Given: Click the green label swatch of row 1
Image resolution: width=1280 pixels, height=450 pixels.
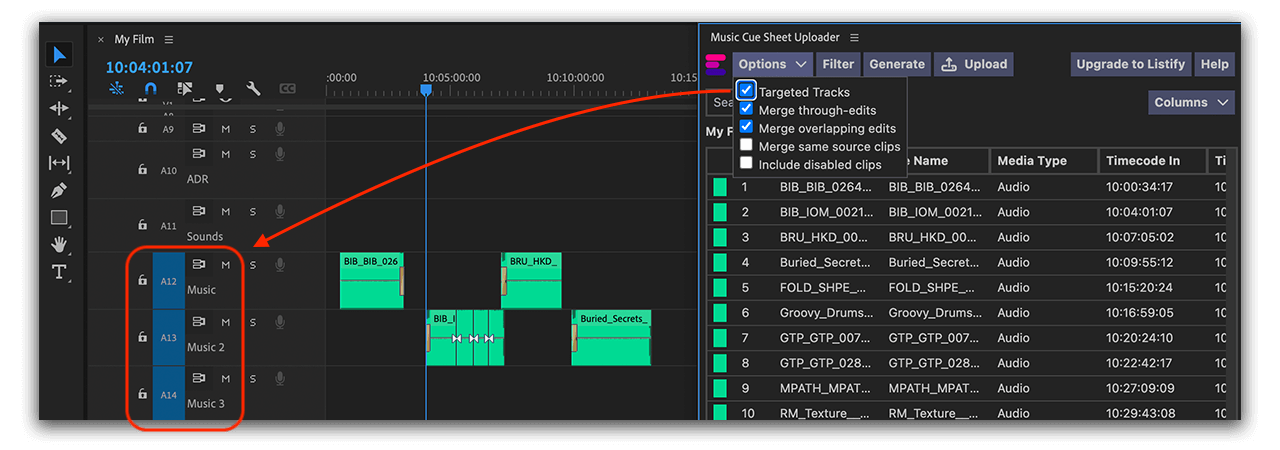Looking at the screenshot, I should click(x=719, y=187).
